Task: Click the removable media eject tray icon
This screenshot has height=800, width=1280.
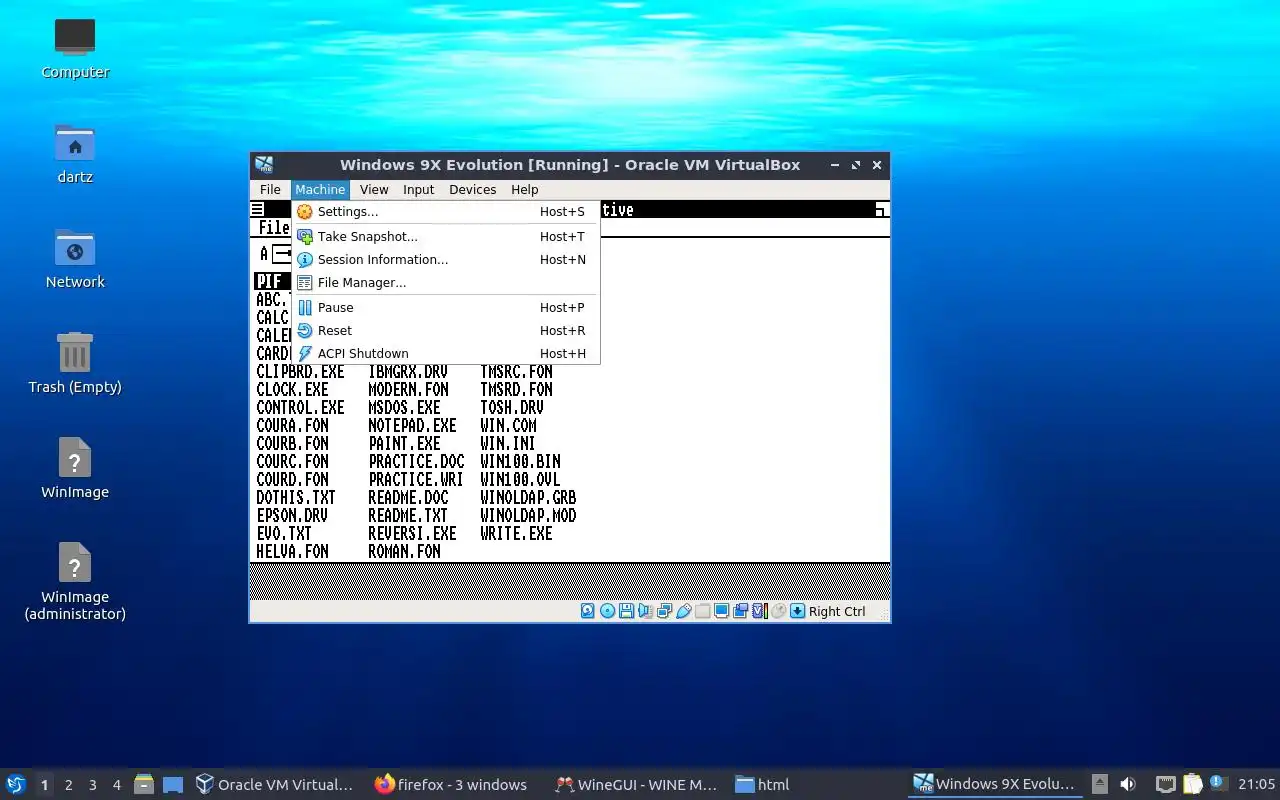Action: [1099, 784]
